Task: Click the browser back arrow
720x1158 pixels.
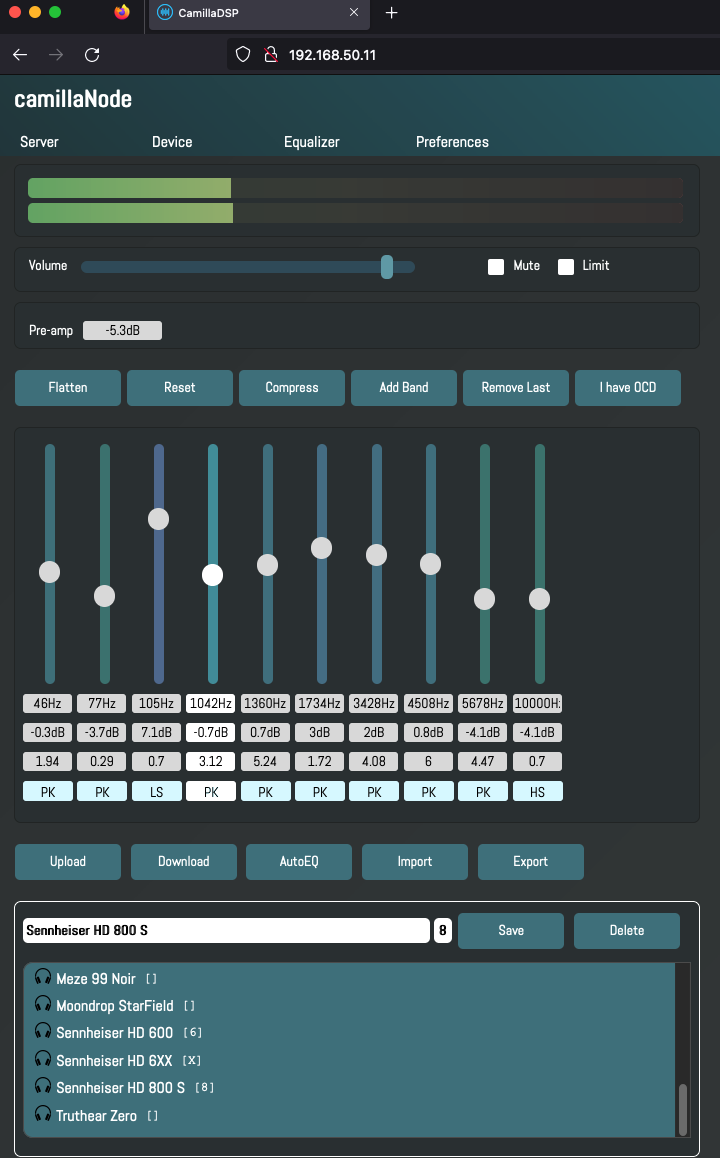Action: (20, 55)
